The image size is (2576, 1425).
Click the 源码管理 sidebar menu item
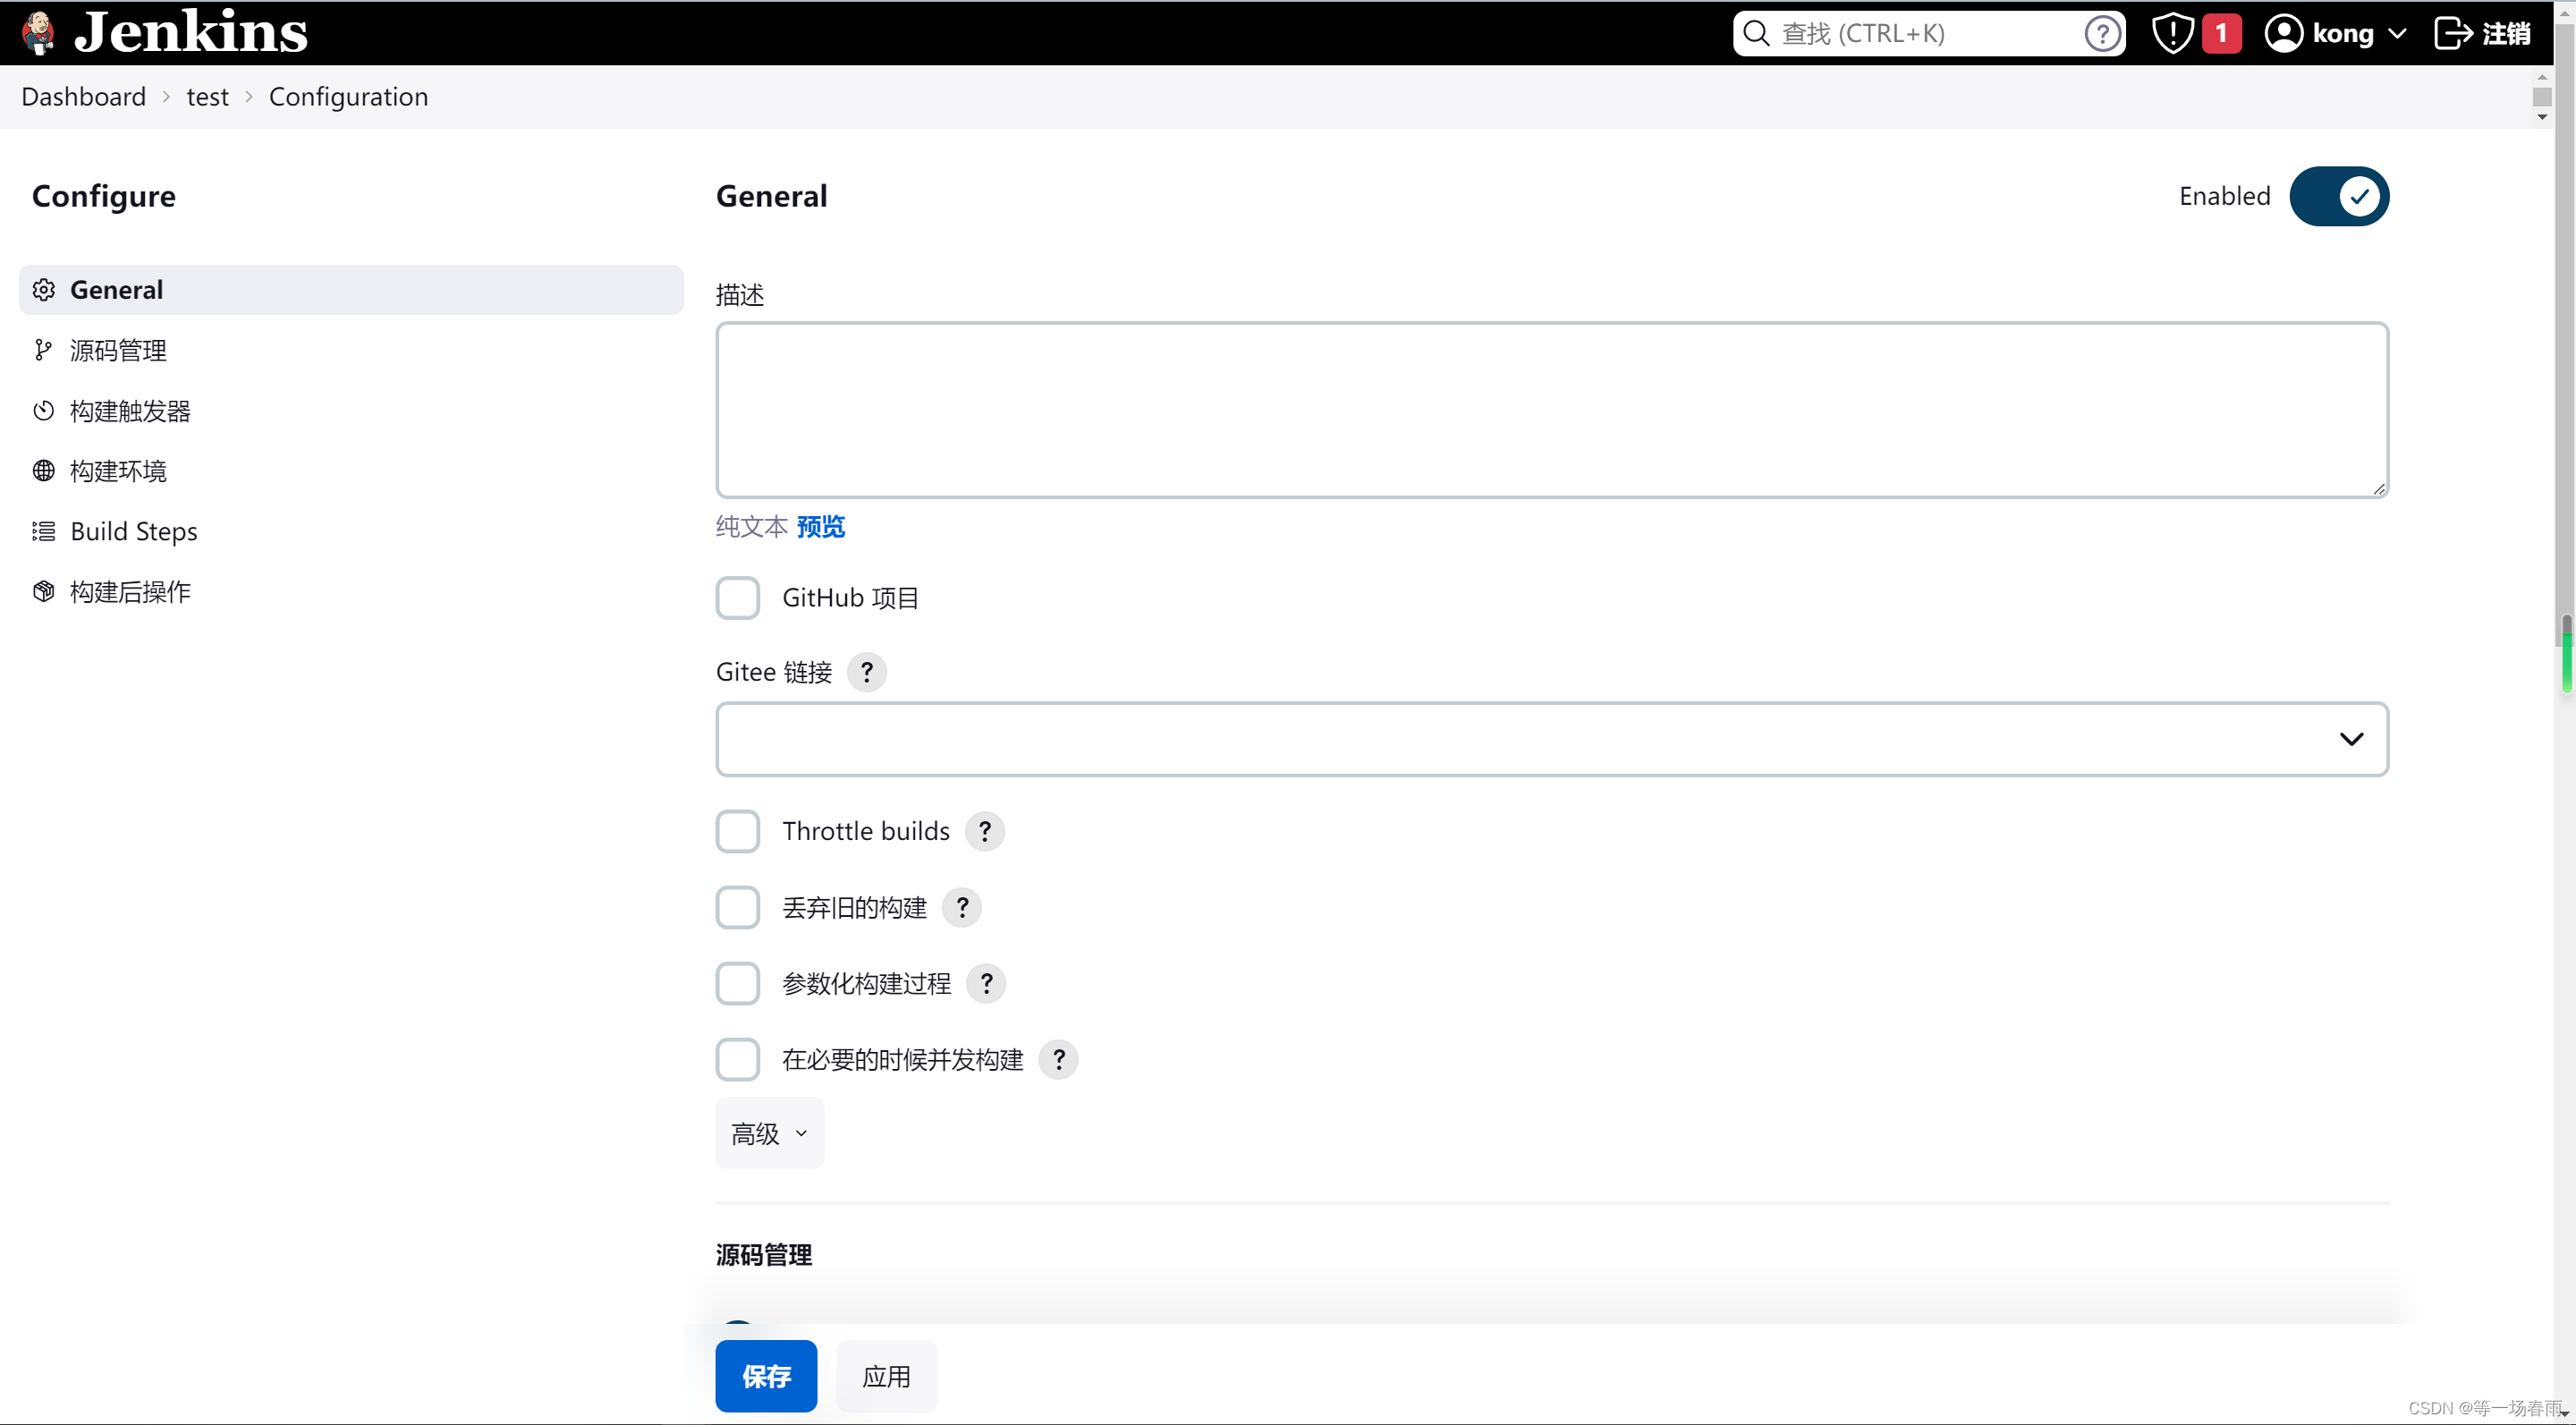click(117, 349)
